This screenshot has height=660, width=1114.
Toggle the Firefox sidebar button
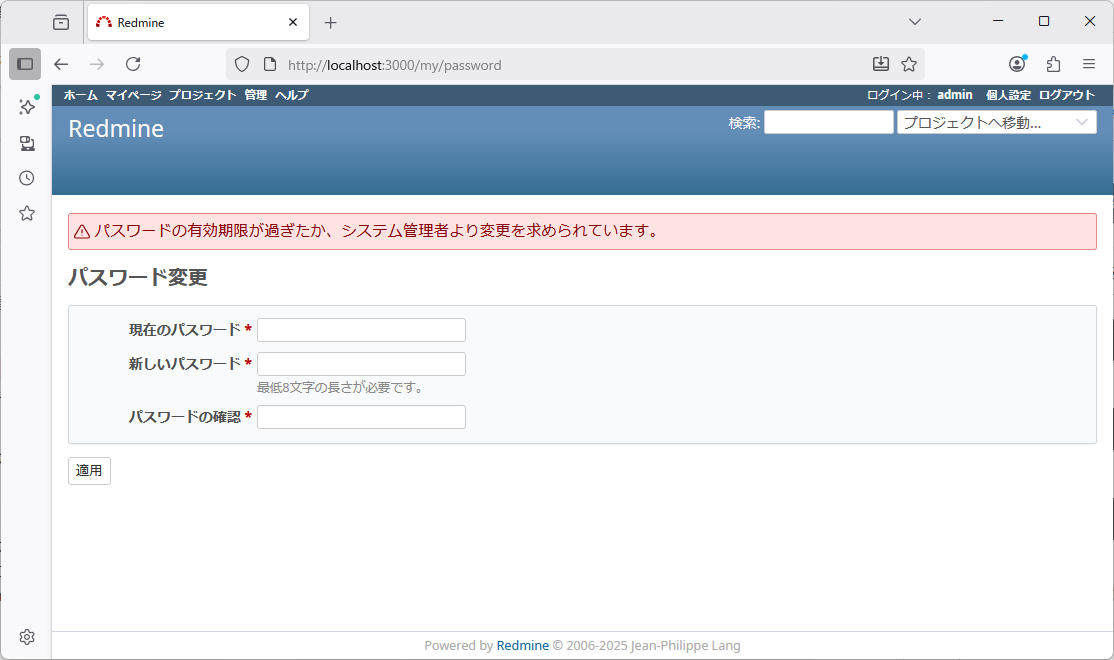click(x=25, y=64)
